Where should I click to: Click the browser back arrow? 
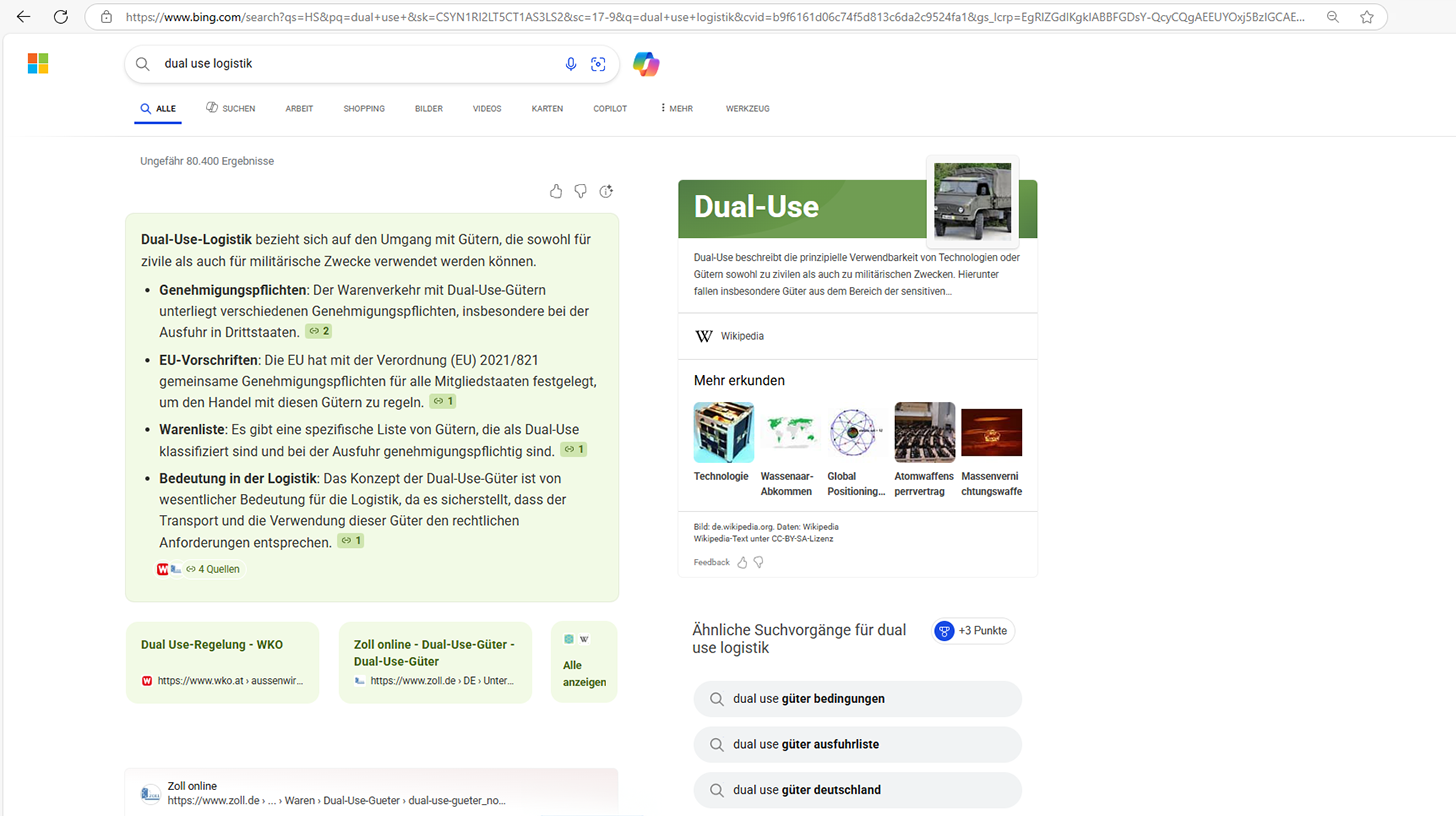(x=22, y=16)
